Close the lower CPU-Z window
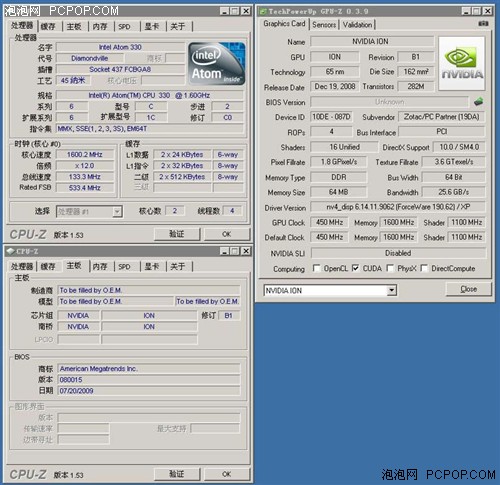500x485 pixels. (x=246, y=251)
